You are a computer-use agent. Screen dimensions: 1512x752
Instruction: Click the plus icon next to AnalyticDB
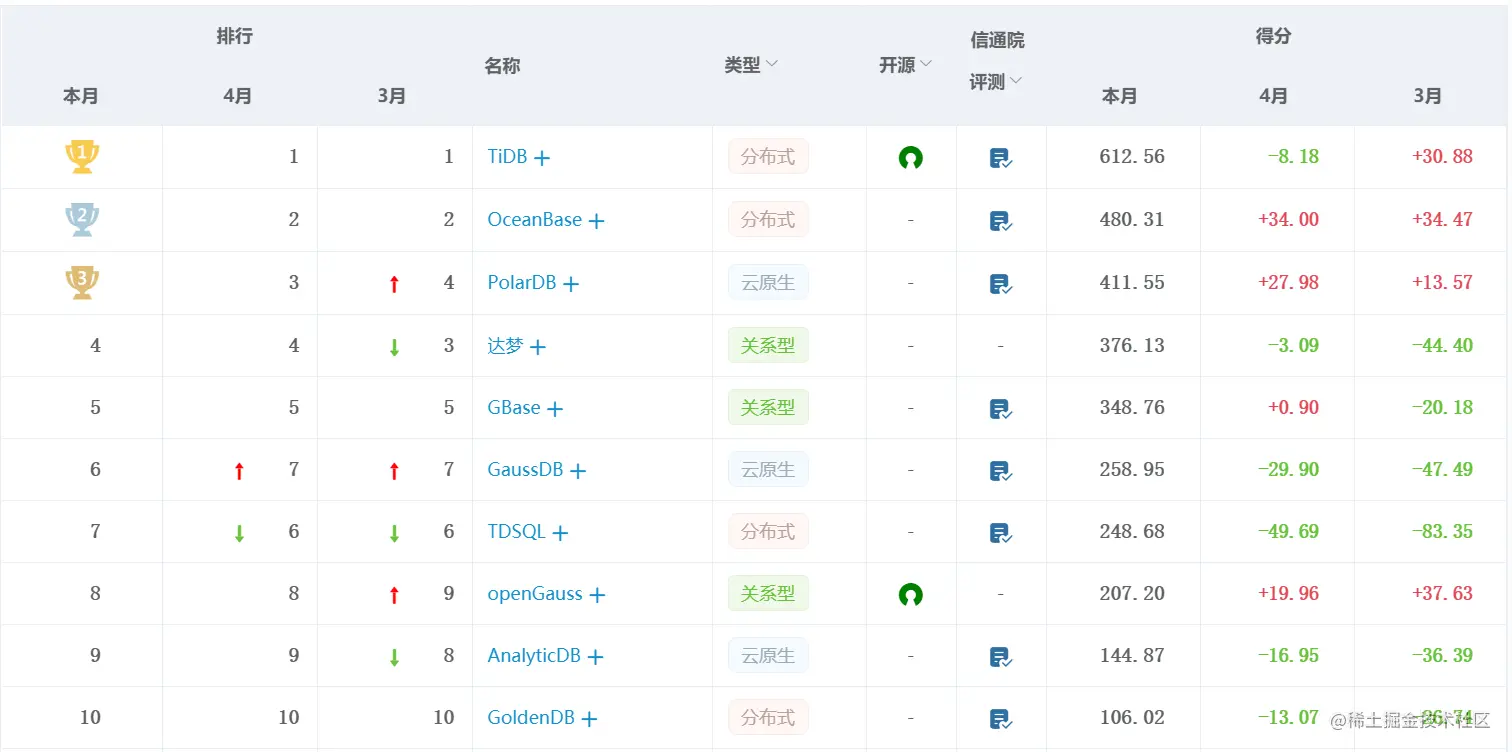pos(595,657)
